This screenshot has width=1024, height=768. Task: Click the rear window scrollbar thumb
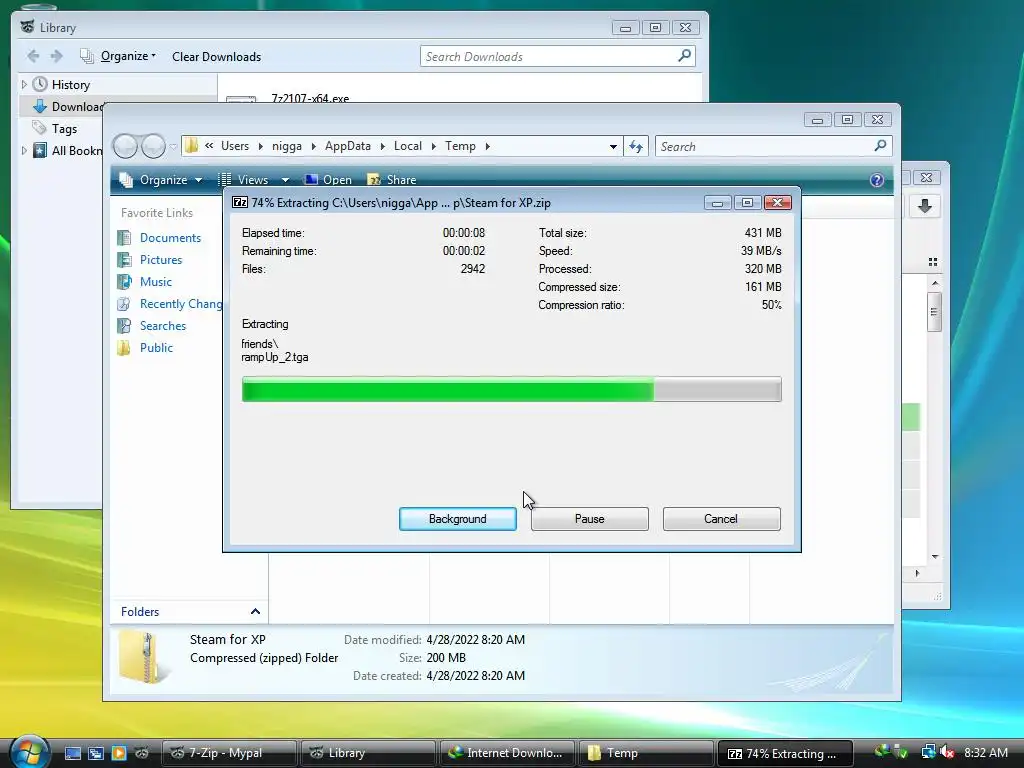(935, 312)
